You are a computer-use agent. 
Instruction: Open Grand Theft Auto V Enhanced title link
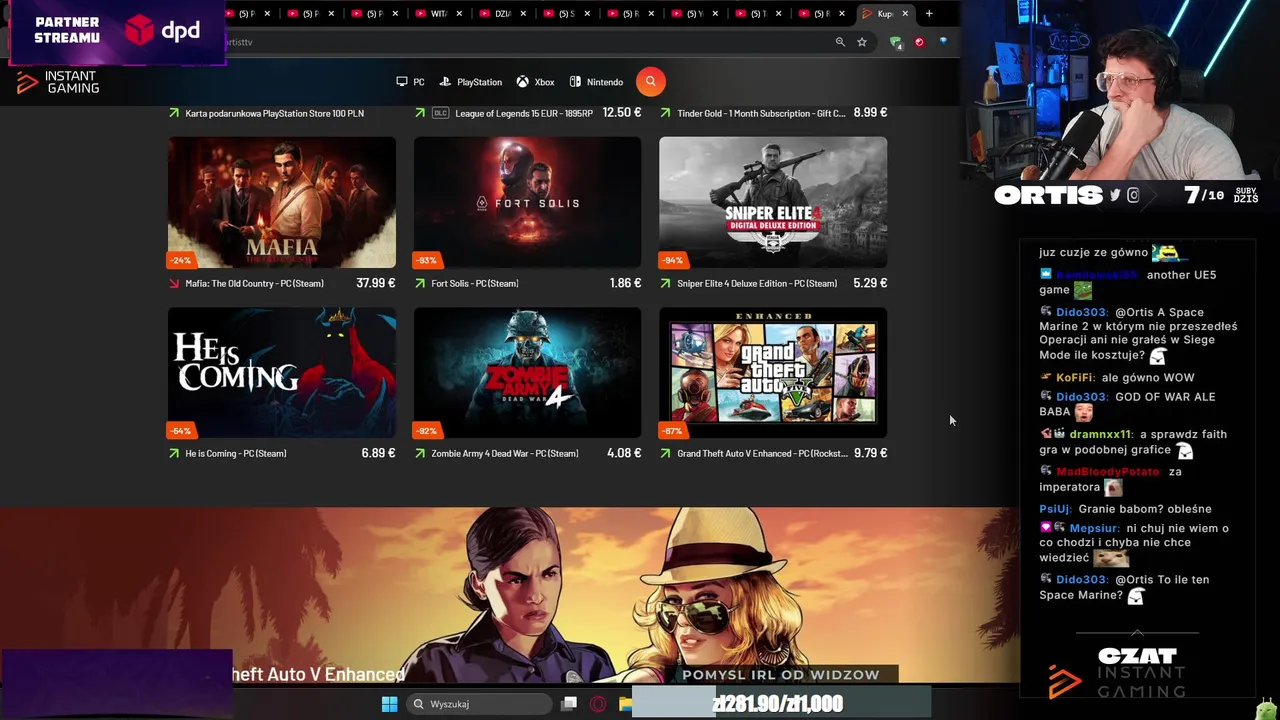pyautogui.click(x=761, y=454)
